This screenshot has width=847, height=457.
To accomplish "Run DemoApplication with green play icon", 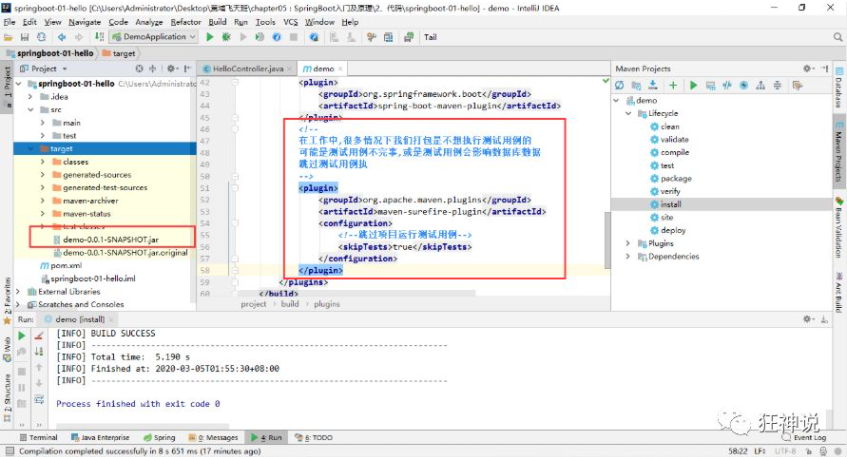I will tap(210, 37).
